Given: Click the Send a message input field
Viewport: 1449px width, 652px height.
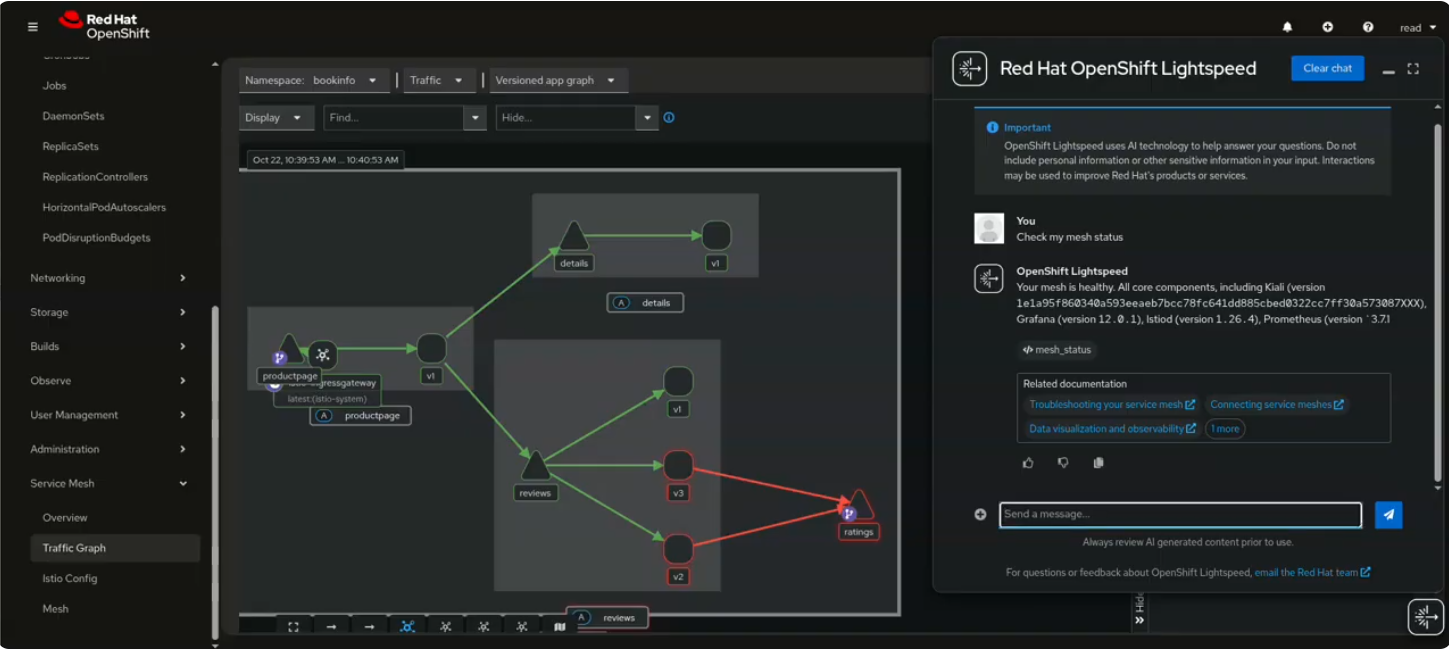Looking at the screenshot, I should pyautogui.click(x=1180, y=515).
